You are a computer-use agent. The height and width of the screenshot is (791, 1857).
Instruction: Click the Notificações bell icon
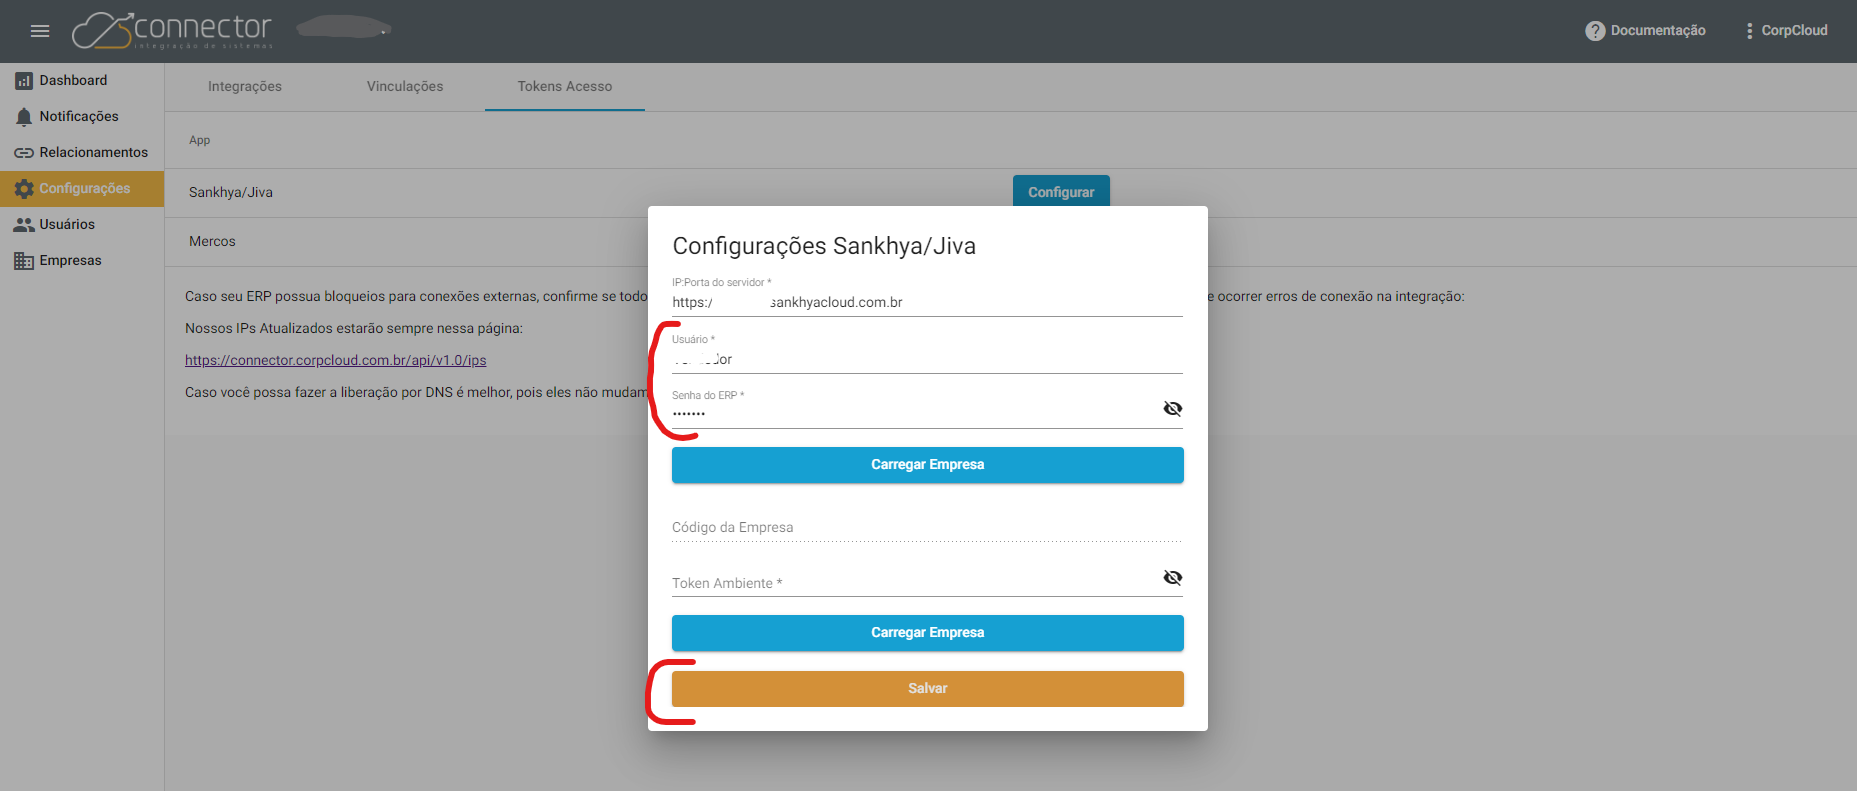click(x=24, y=117)
